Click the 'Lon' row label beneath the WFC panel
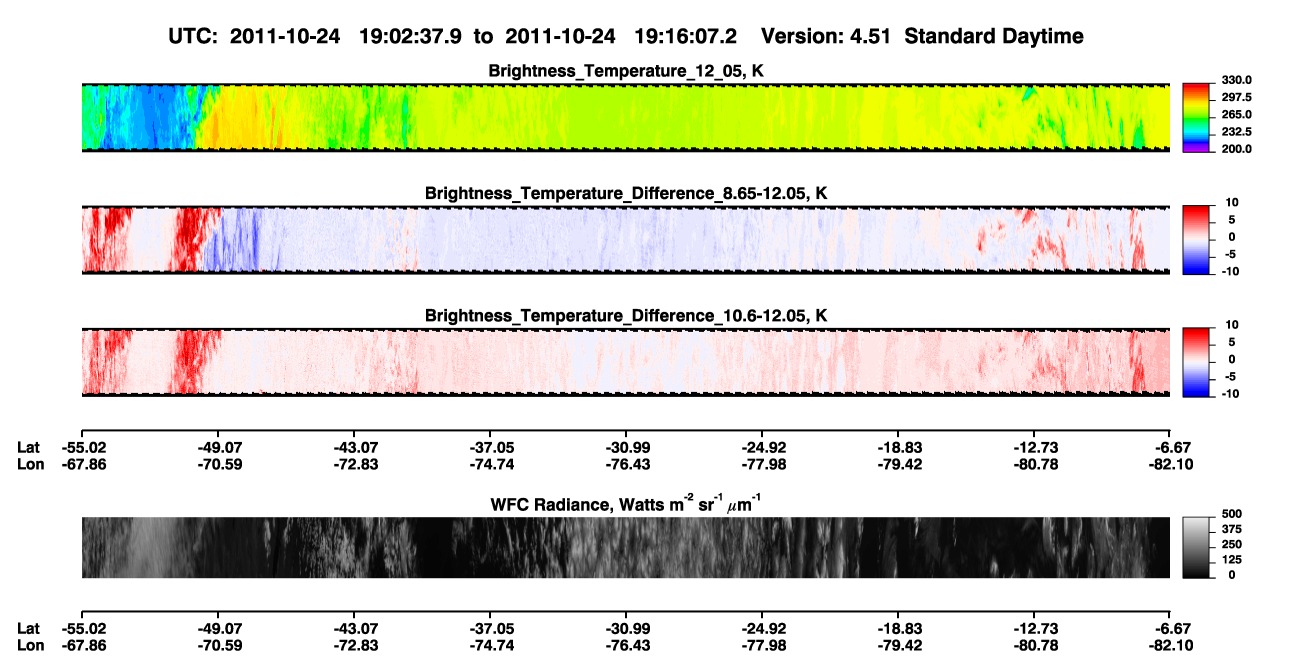Screen dimensions: 1300x667 click(30, 645)
